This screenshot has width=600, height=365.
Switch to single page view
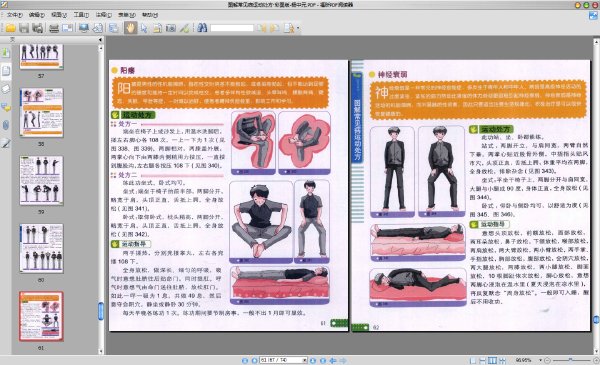[473, 360]
